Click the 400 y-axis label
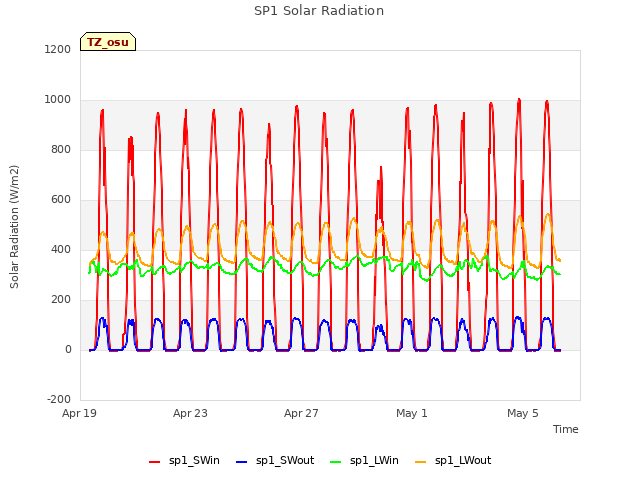640x480 pixels. (x=61, y=249)
